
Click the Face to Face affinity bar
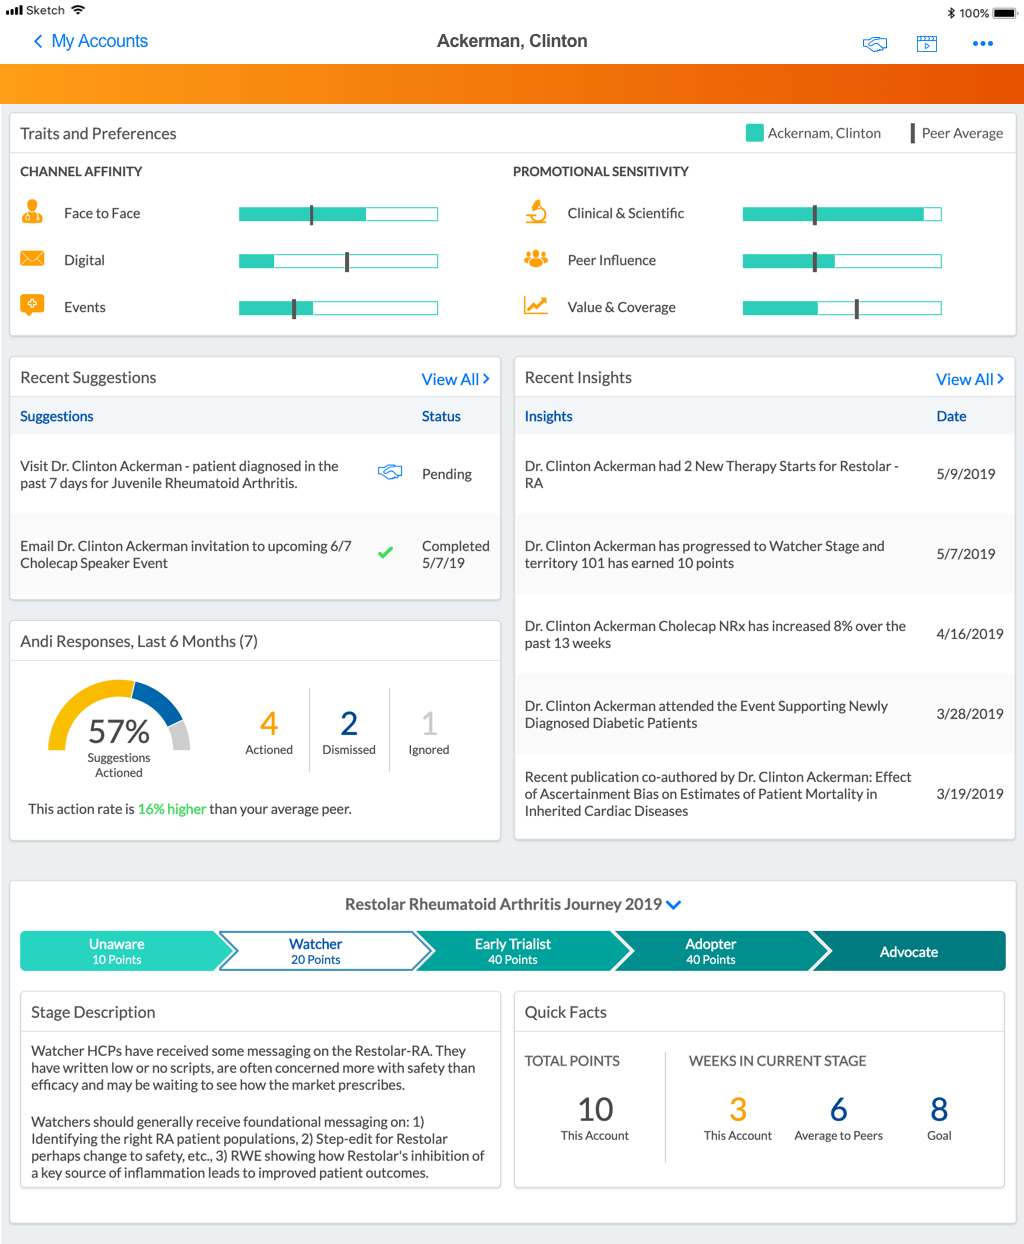(338, 214)
